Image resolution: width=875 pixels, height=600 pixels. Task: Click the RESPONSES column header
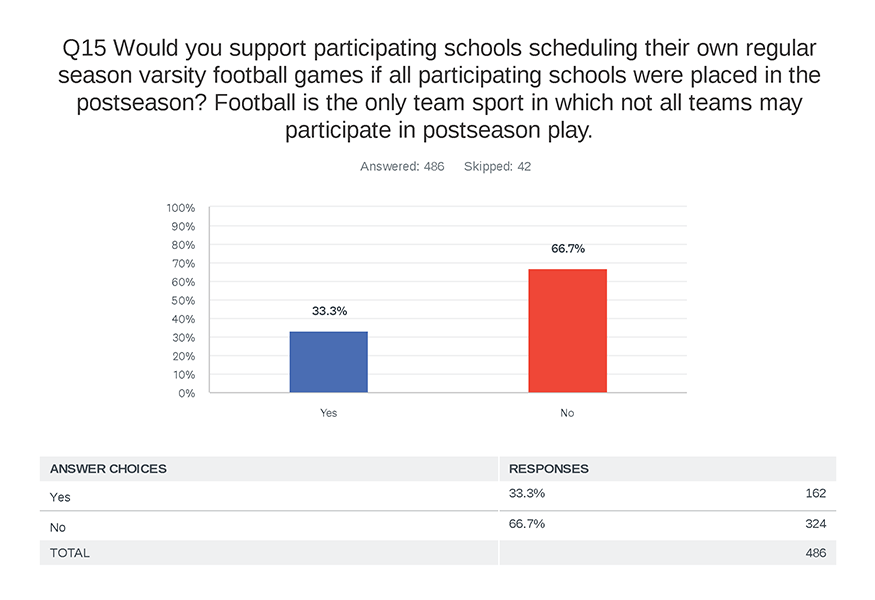coord(549,469)
